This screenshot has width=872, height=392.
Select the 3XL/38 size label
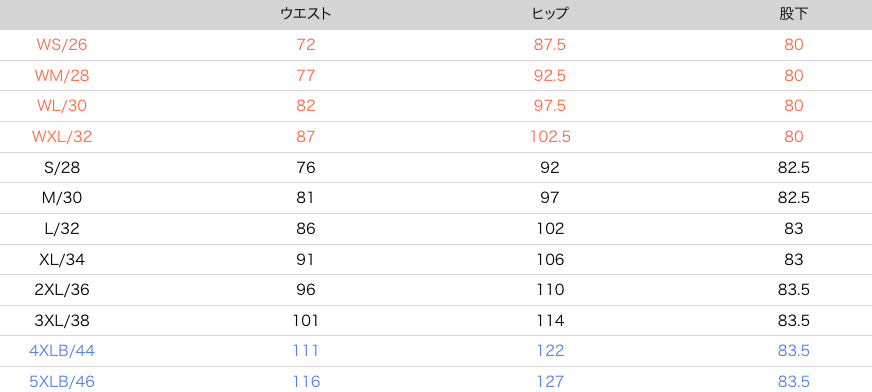(x=62, y=320)
